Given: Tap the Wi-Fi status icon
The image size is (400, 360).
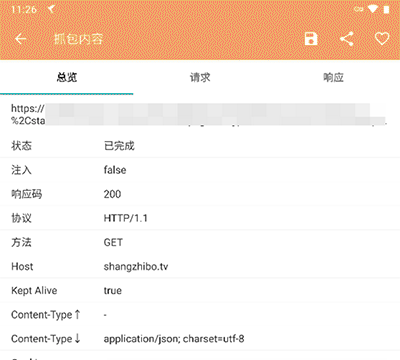Looking at the screenshot, I should coord(372,9).
